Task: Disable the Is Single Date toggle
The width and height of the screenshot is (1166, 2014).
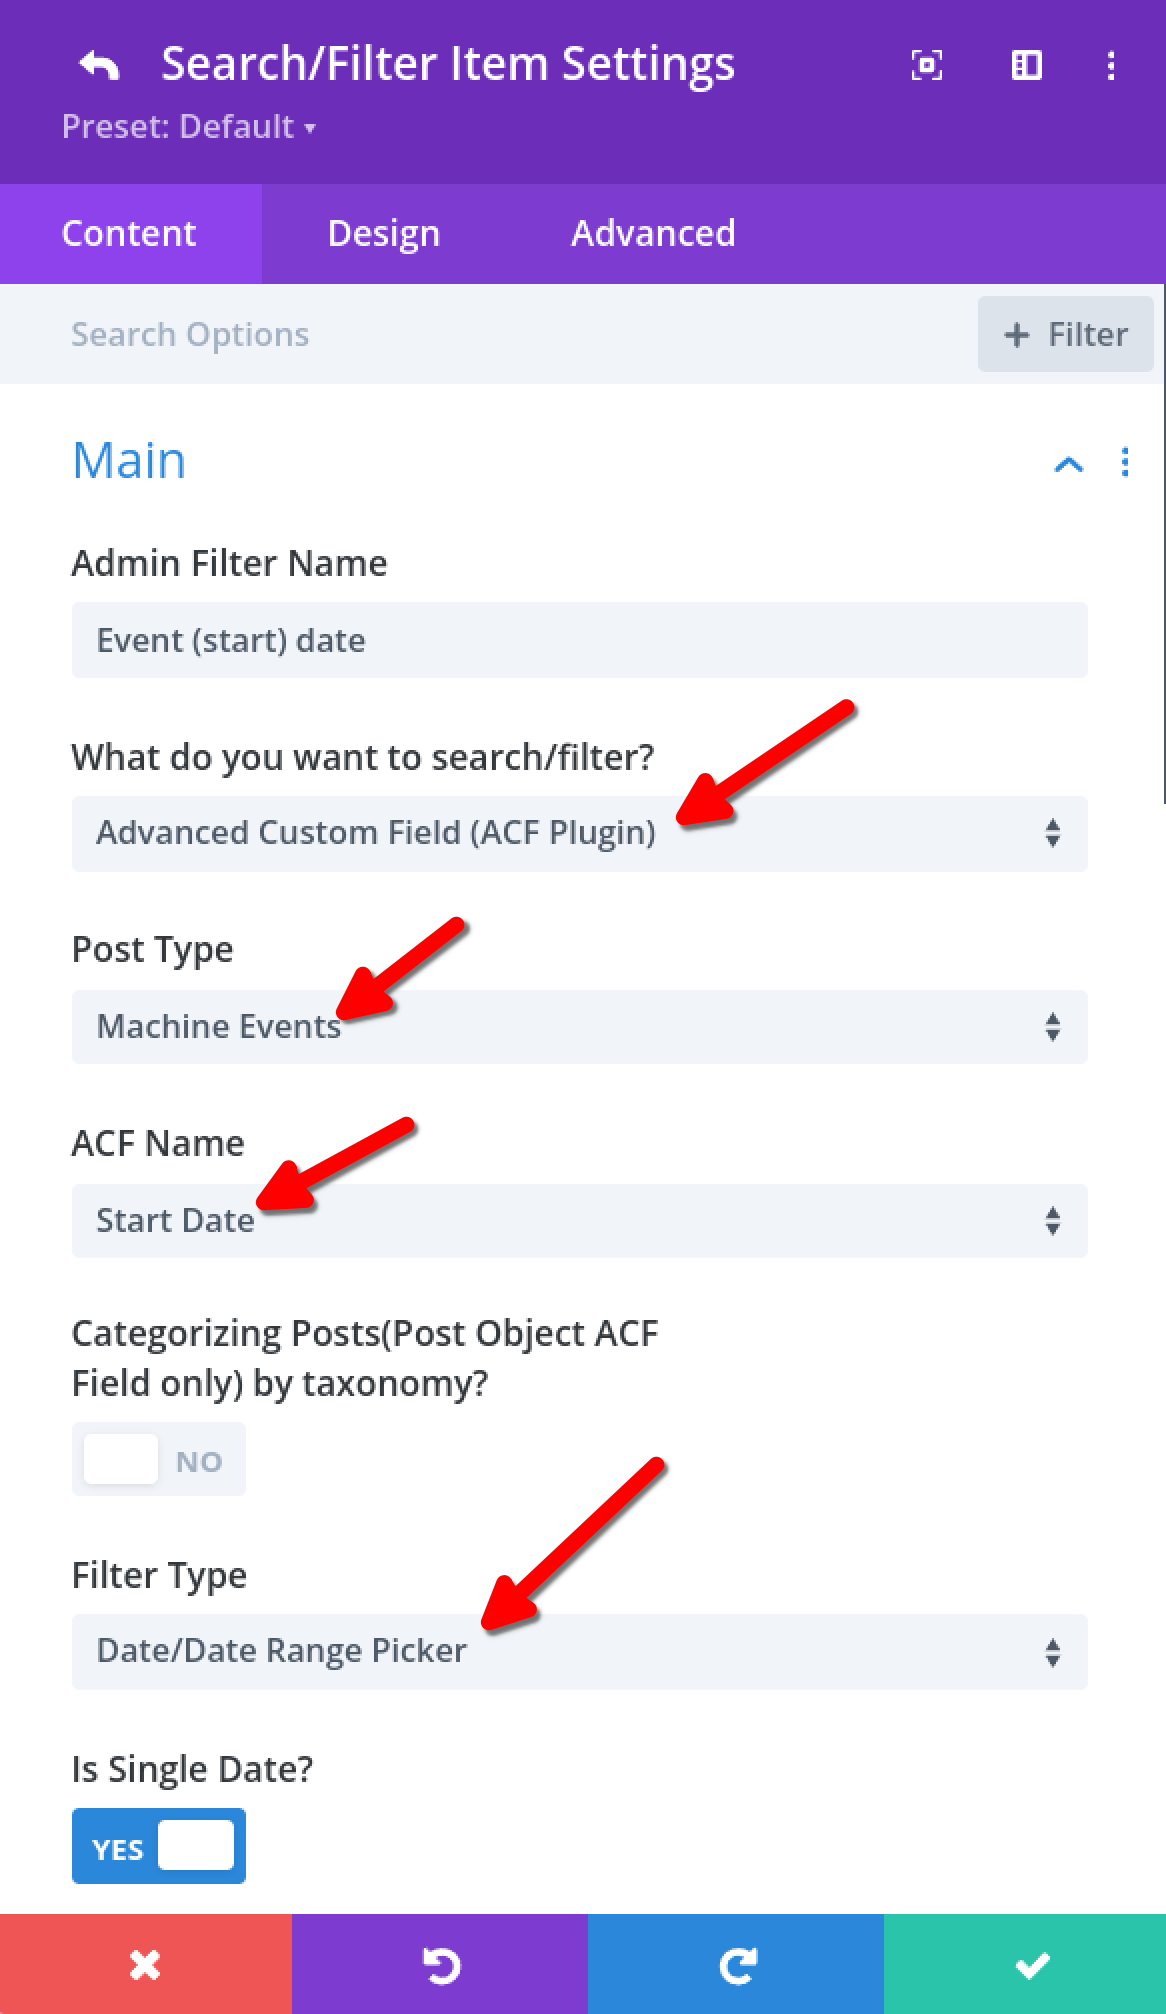Action: pyautogui.click(x=158, y=1846)
